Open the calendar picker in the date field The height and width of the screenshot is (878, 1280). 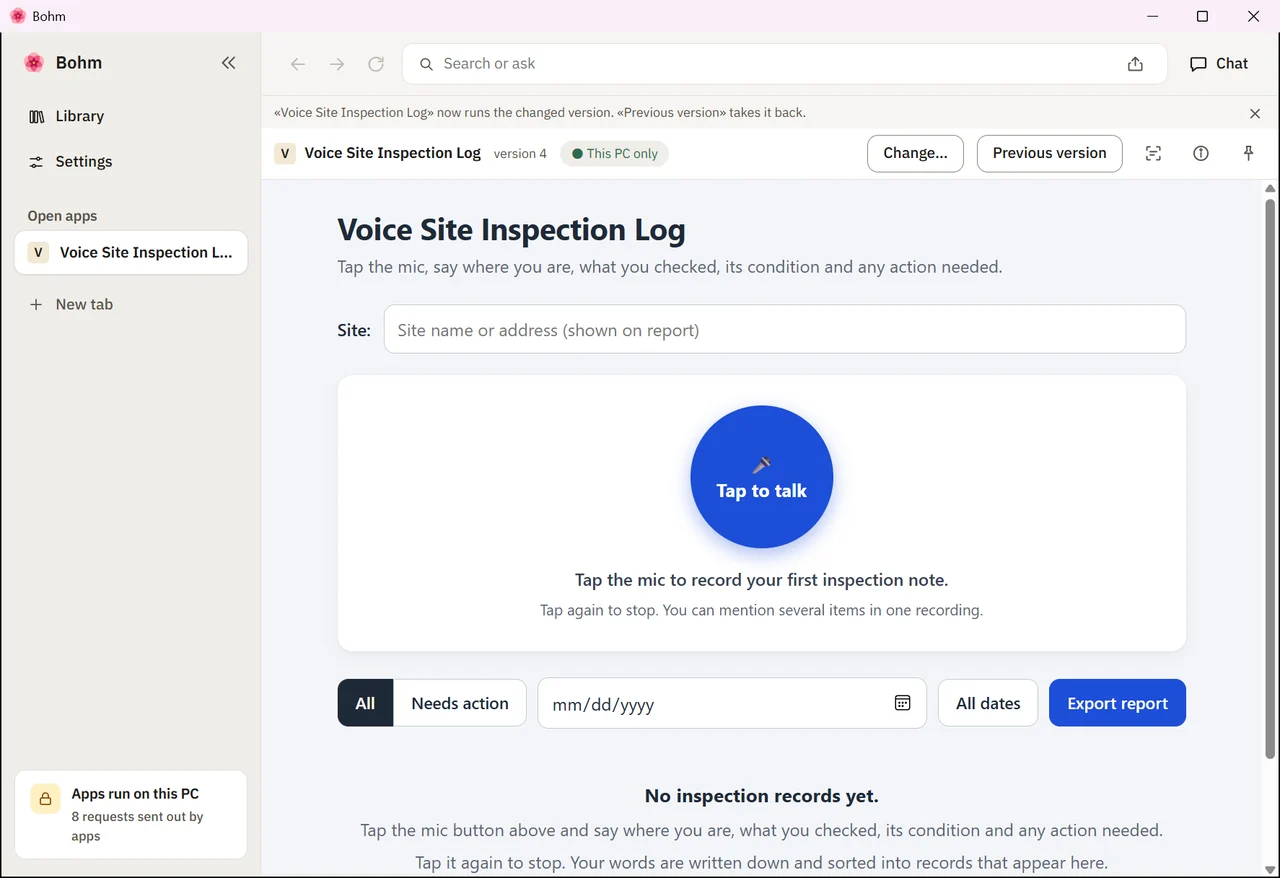tap(902, 703)
